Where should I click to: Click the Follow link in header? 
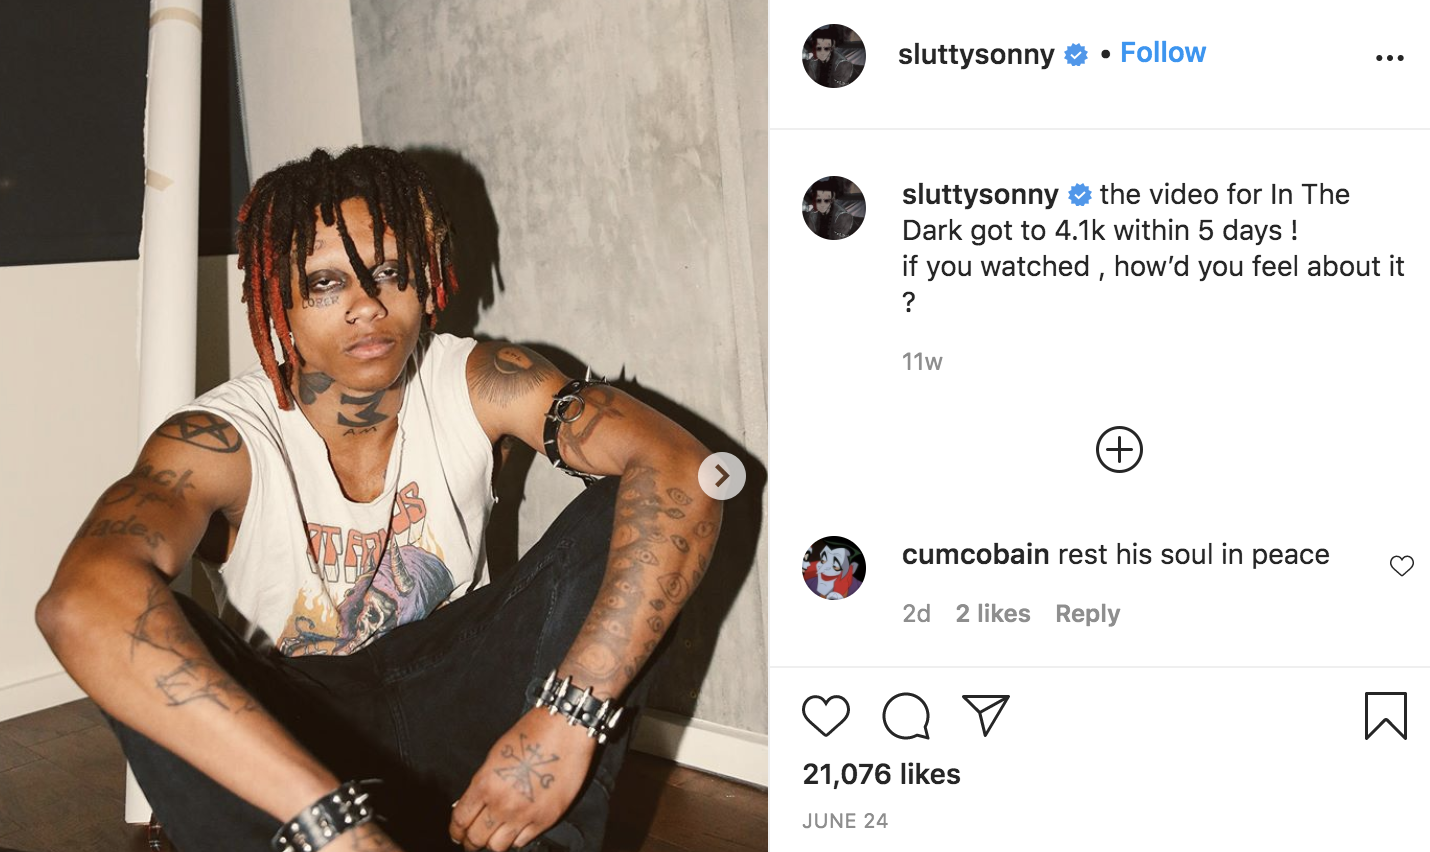point(1163,53)
